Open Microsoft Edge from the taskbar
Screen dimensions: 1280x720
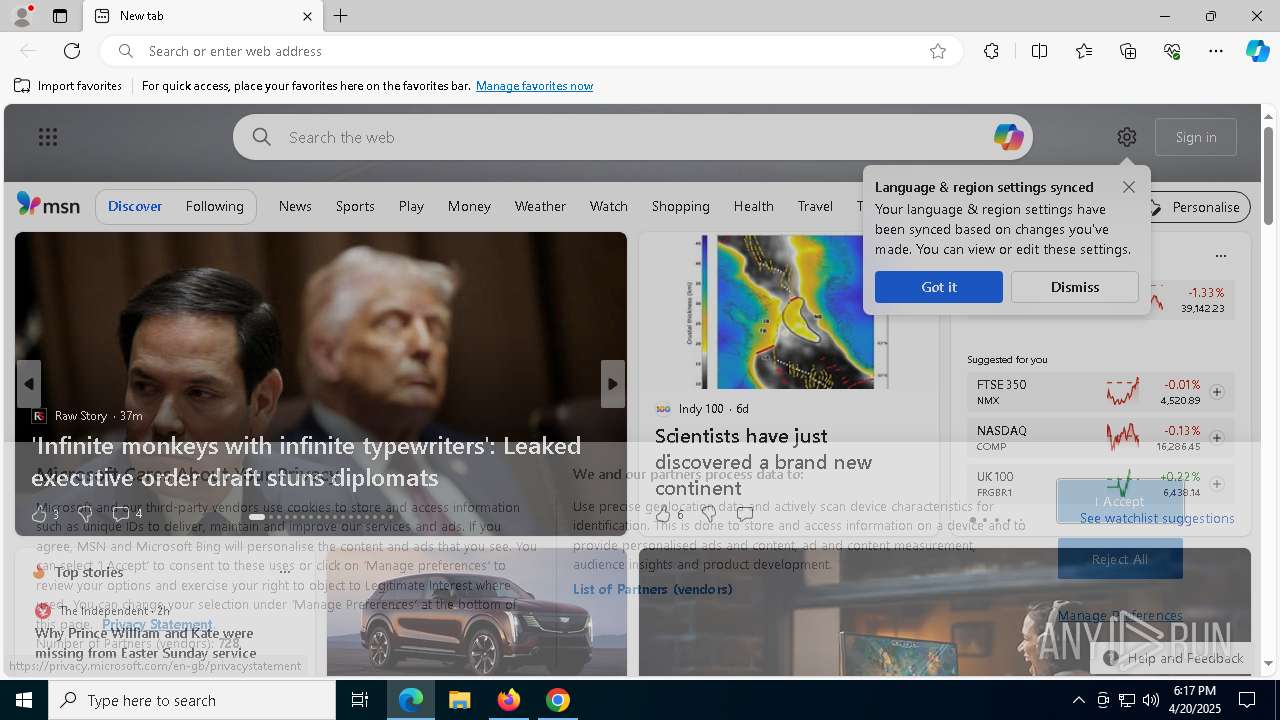coord(411,700)
